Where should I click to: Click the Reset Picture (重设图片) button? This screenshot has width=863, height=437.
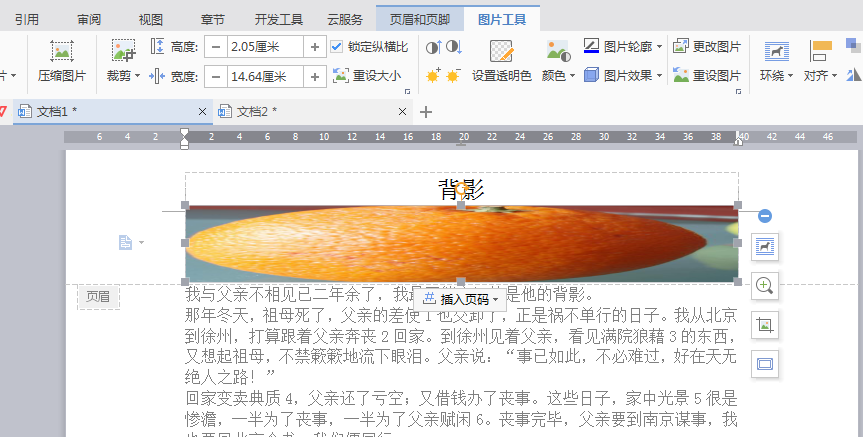707,75
